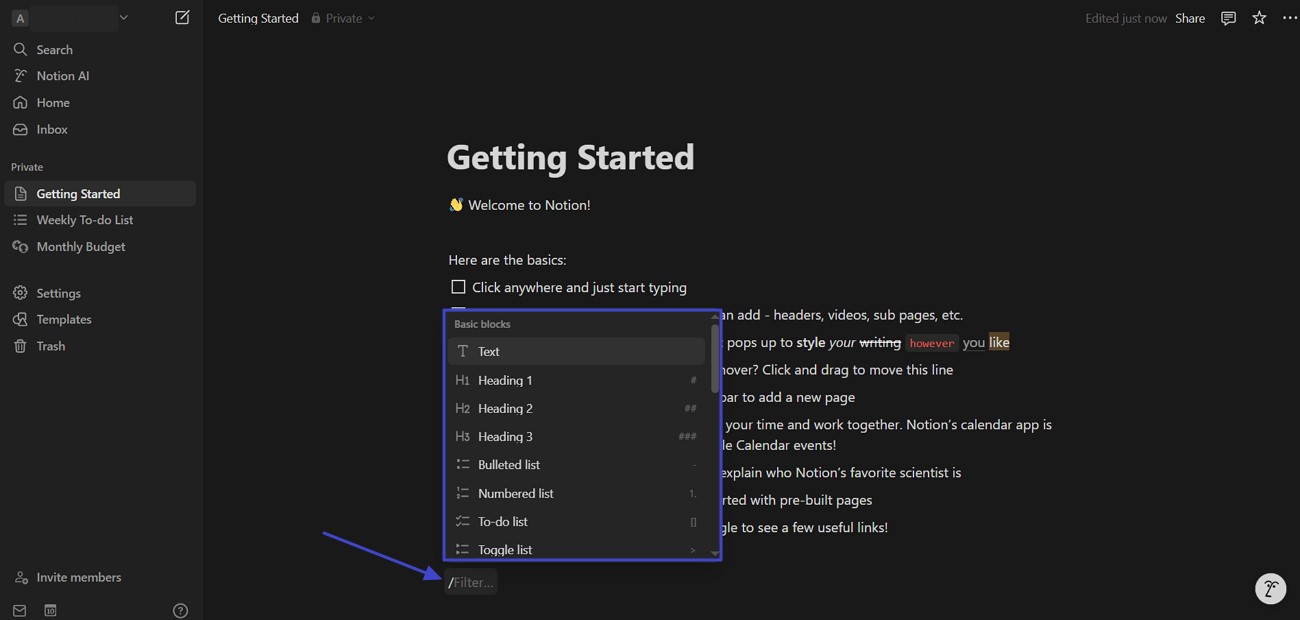Open Search in the sidebar

click(x=100, y=49)
